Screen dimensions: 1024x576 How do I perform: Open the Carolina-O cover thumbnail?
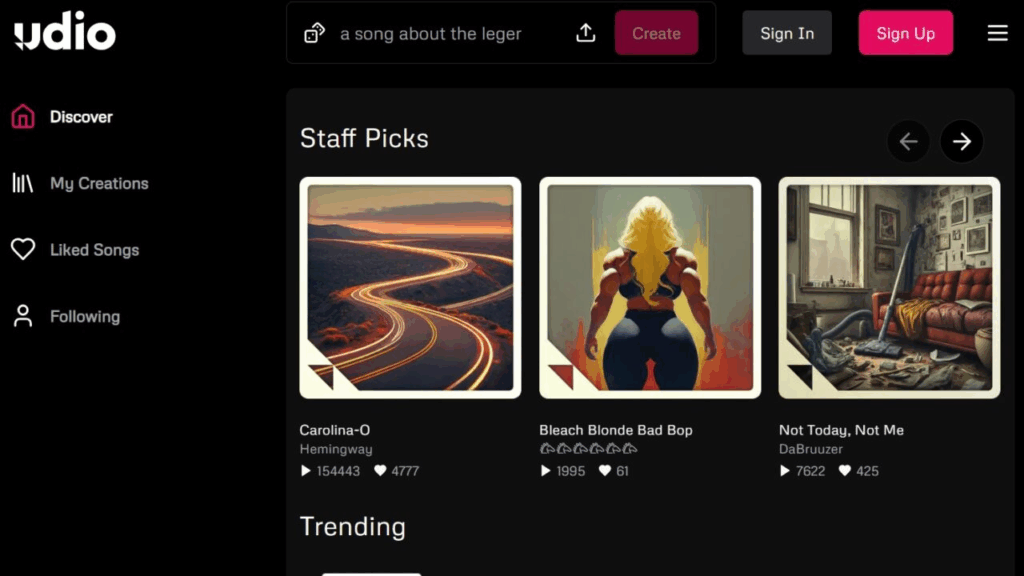[x=410, y=288]
